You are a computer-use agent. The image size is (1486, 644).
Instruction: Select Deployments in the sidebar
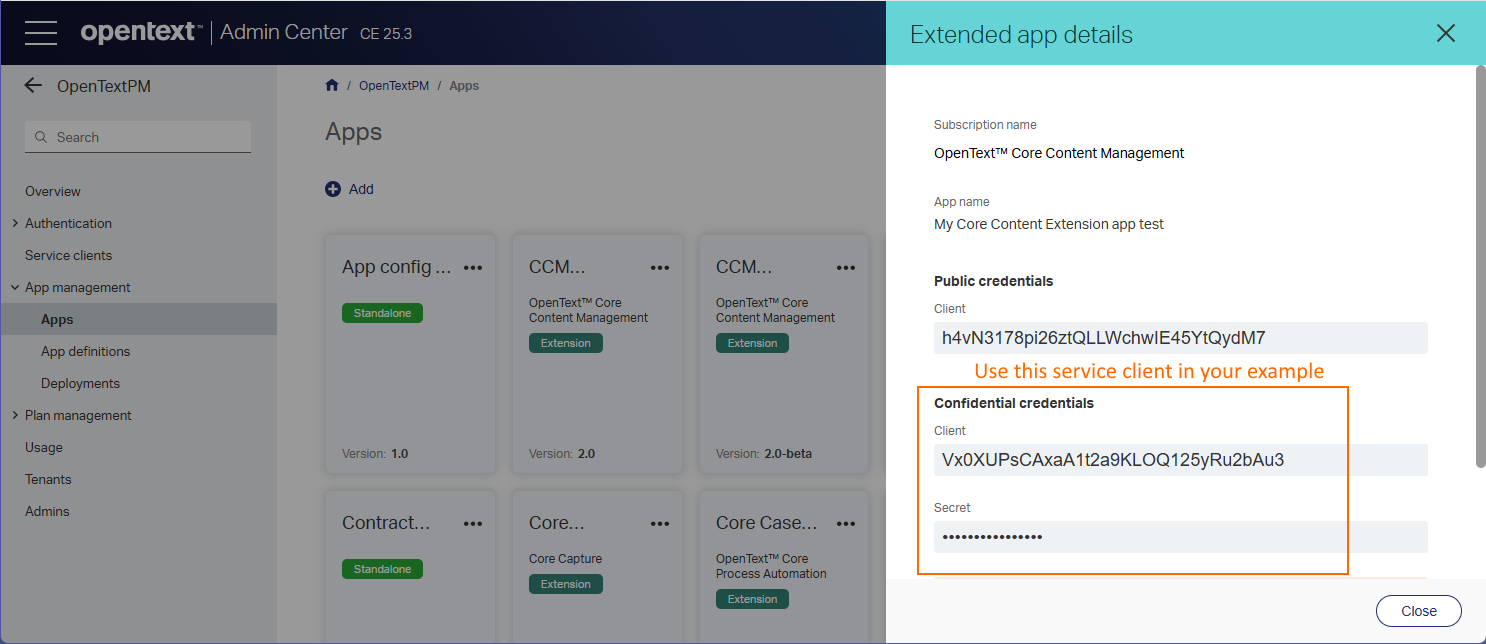[80, 383]
